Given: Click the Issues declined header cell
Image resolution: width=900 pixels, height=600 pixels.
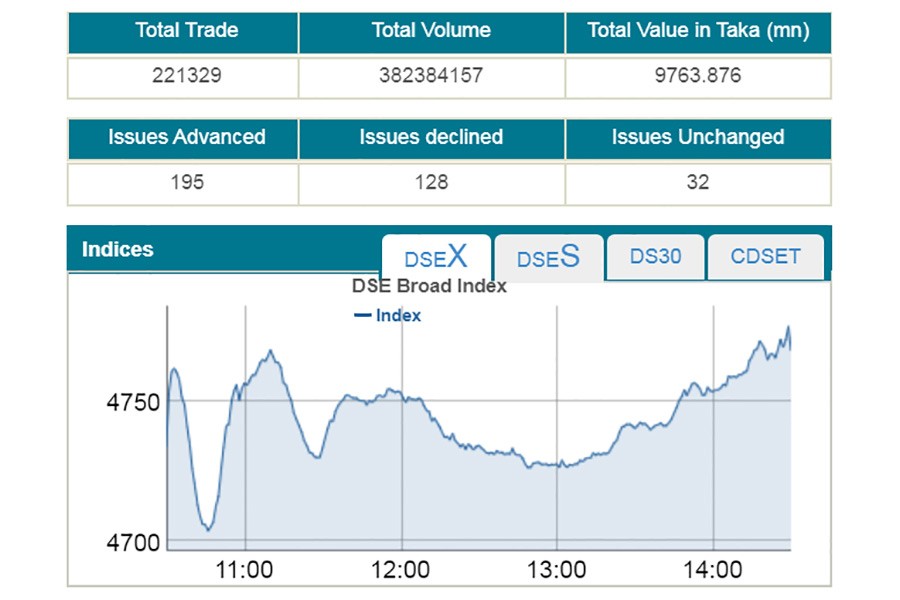Looking at the screenshot, I should click(x=431, y=138).
